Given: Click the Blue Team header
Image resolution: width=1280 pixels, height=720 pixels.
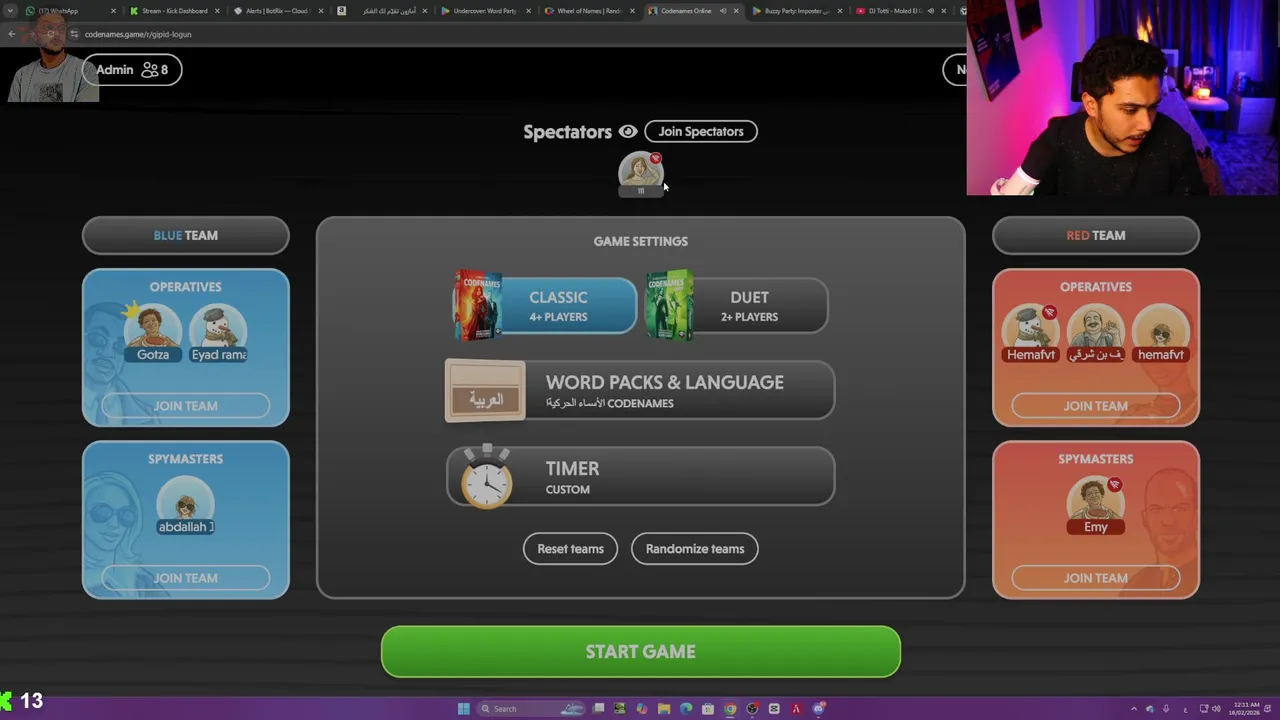Looking at the screenshot, I should click(185, 235).
